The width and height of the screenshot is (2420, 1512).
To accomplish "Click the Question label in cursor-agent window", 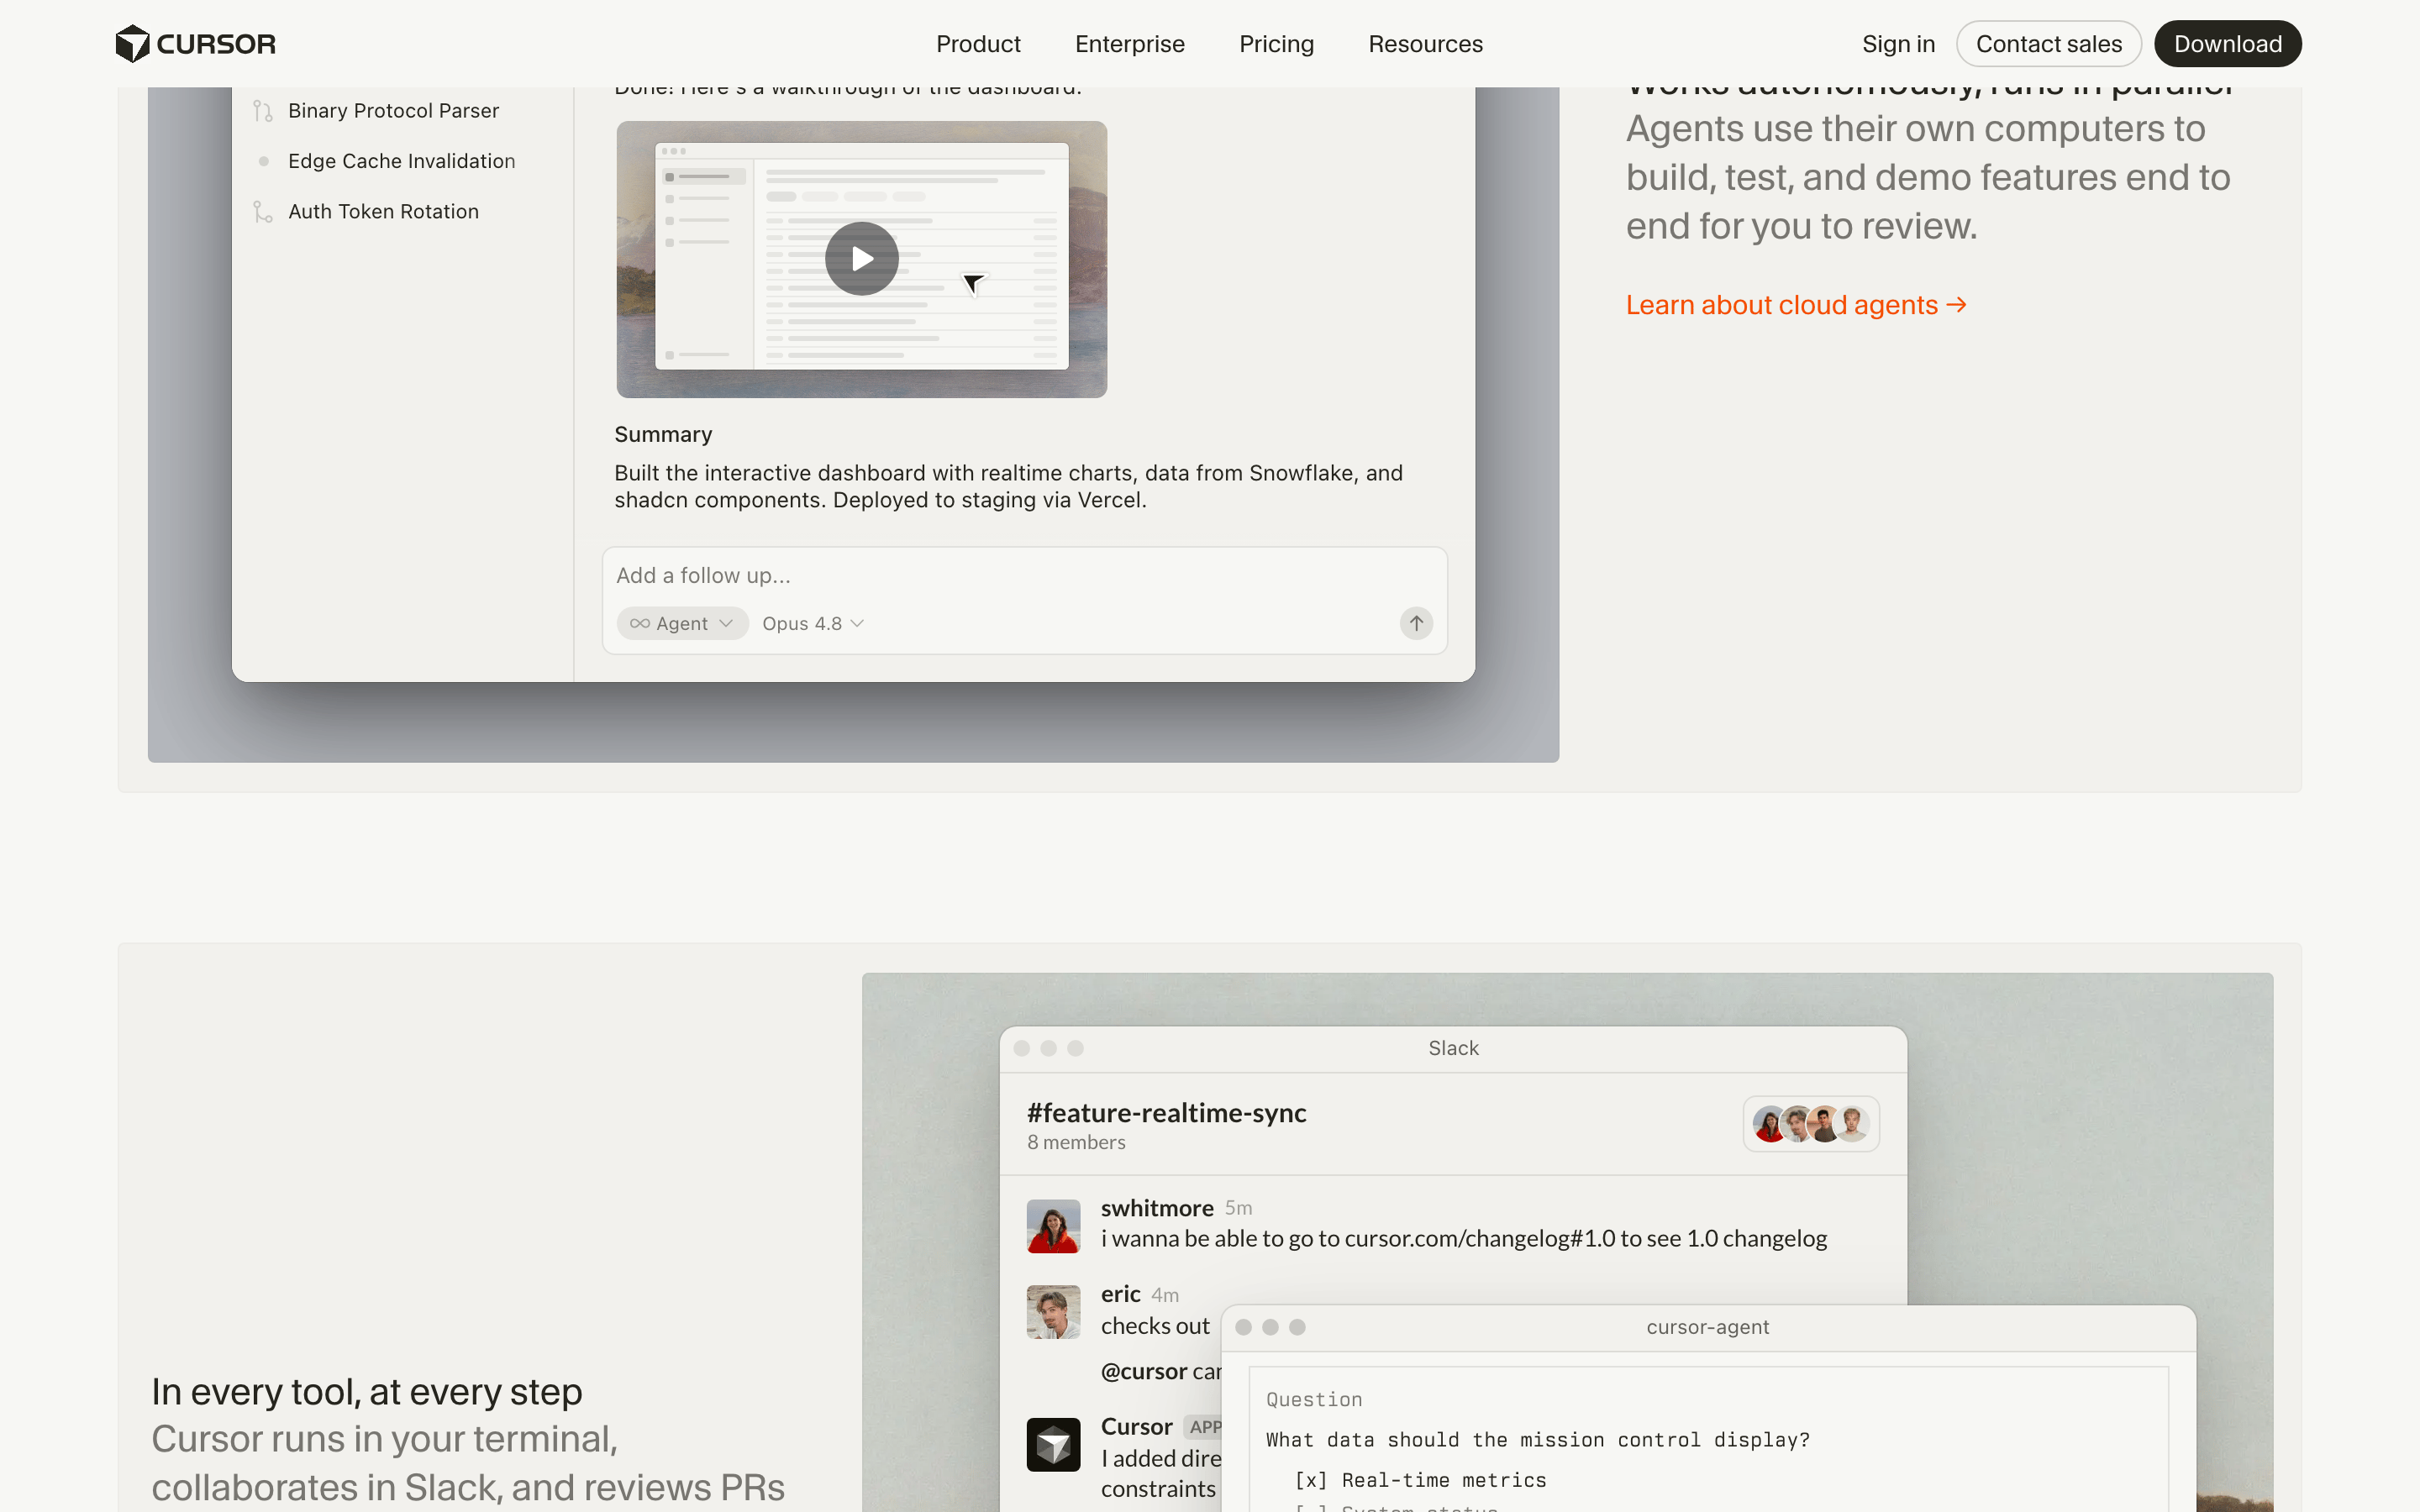I will coord(1314,1400).
